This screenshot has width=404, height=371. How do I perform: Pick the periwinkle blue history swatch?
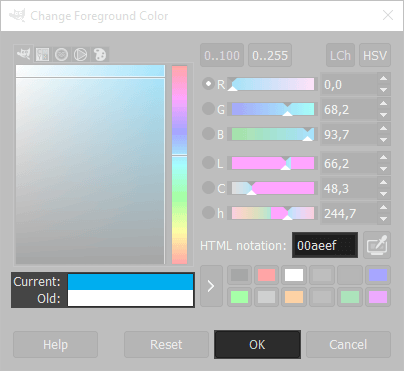point(378,275)
